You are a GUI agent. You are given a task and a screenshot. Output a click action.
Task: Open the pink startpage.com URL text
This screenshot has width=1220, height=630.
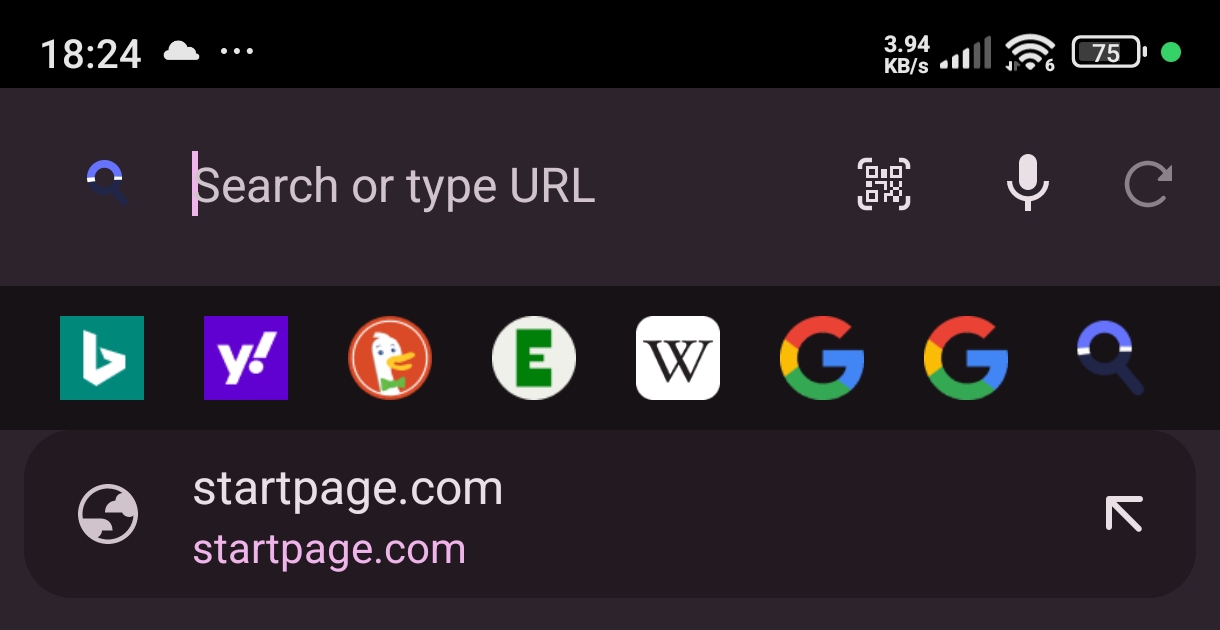point(329,550)
